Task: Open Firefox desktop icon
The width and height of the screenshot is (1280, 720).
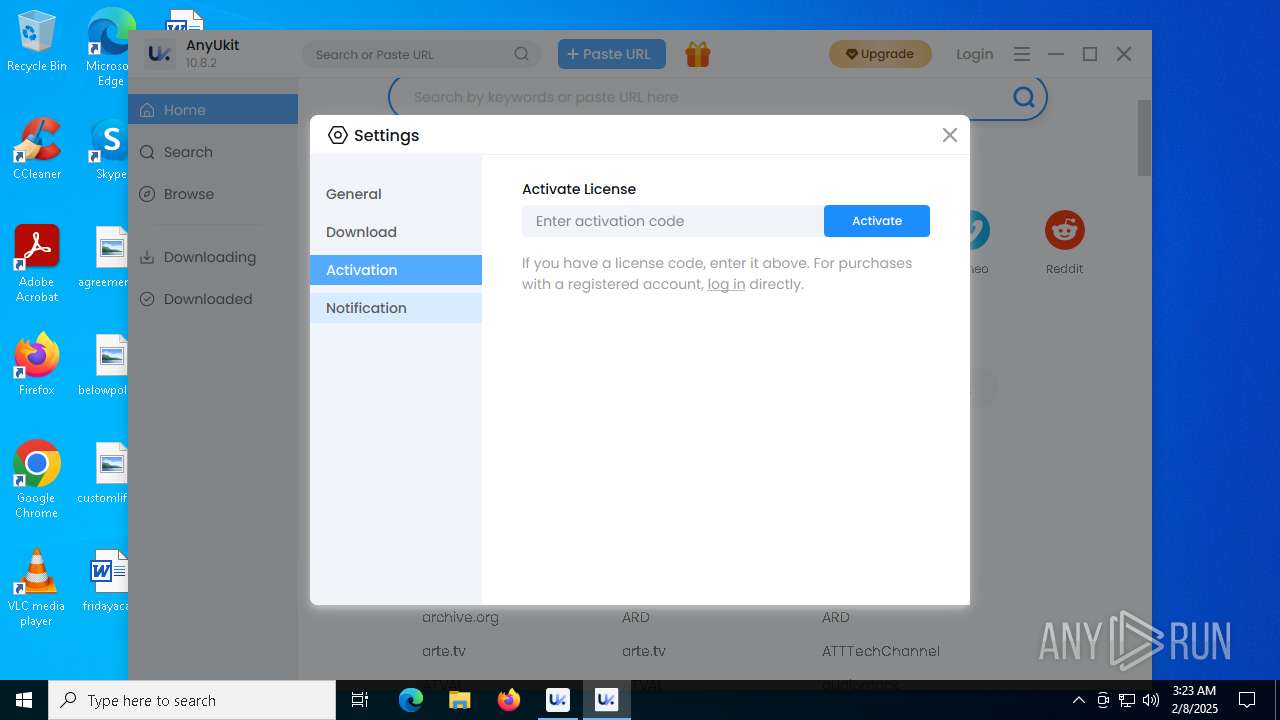Action: 37,365
